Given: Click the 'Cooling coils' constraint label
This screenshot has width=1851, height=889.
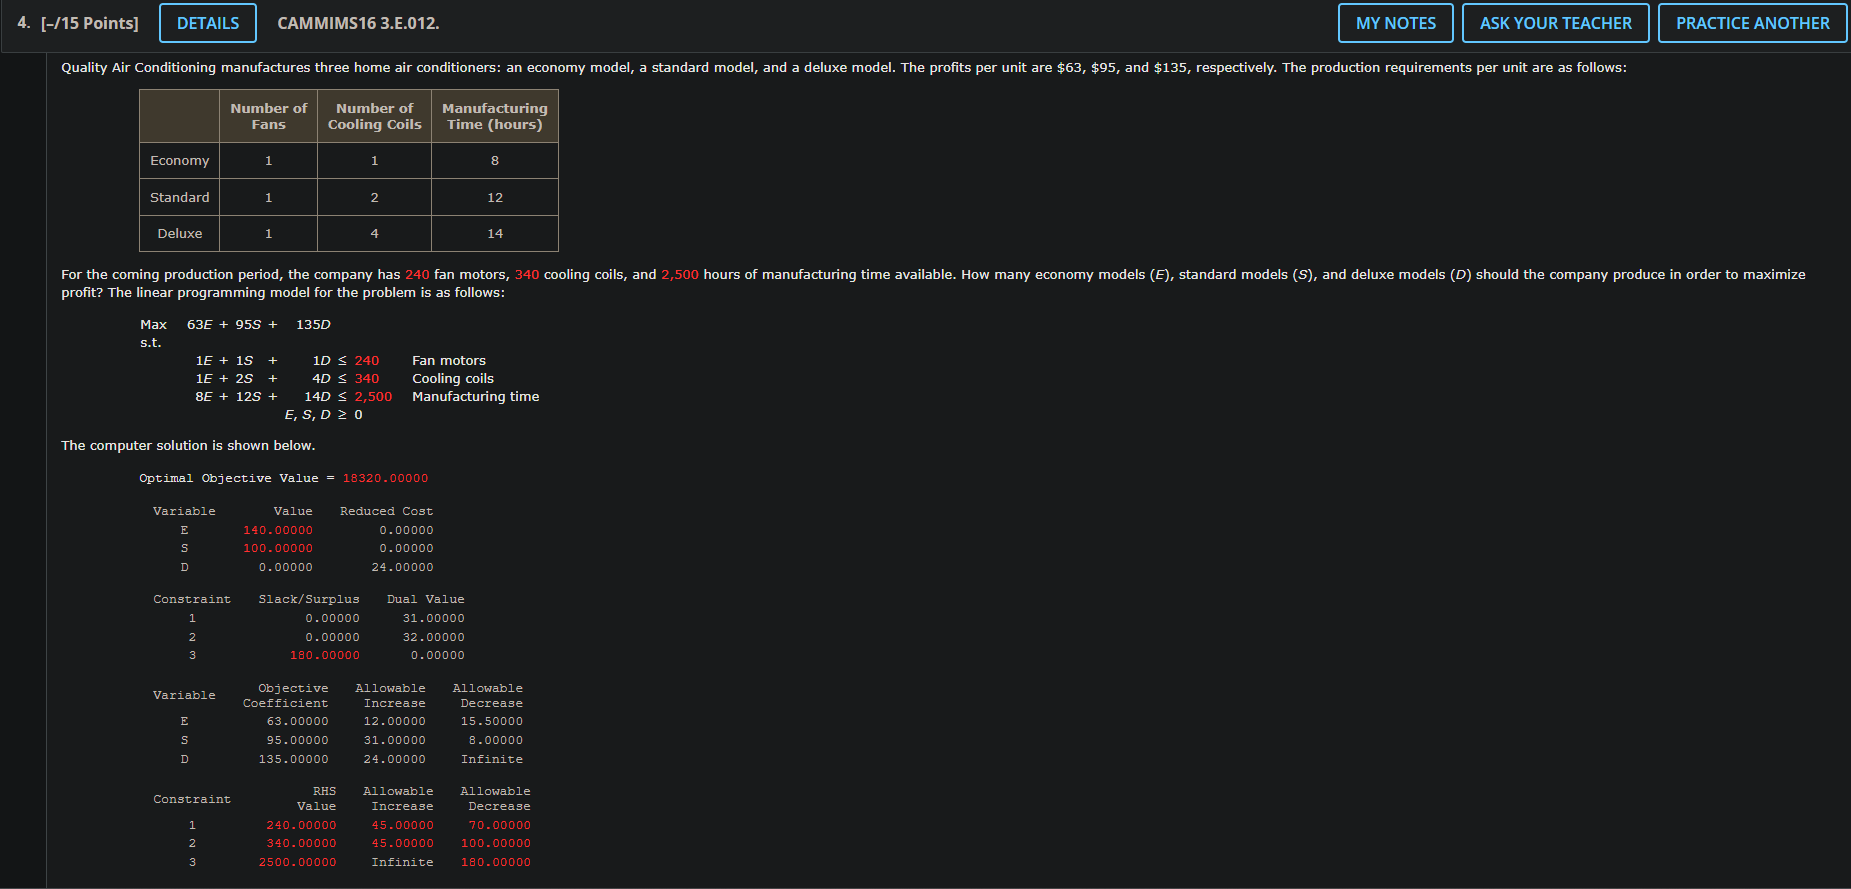Looking at the screenshot, I should coord(453,378).
